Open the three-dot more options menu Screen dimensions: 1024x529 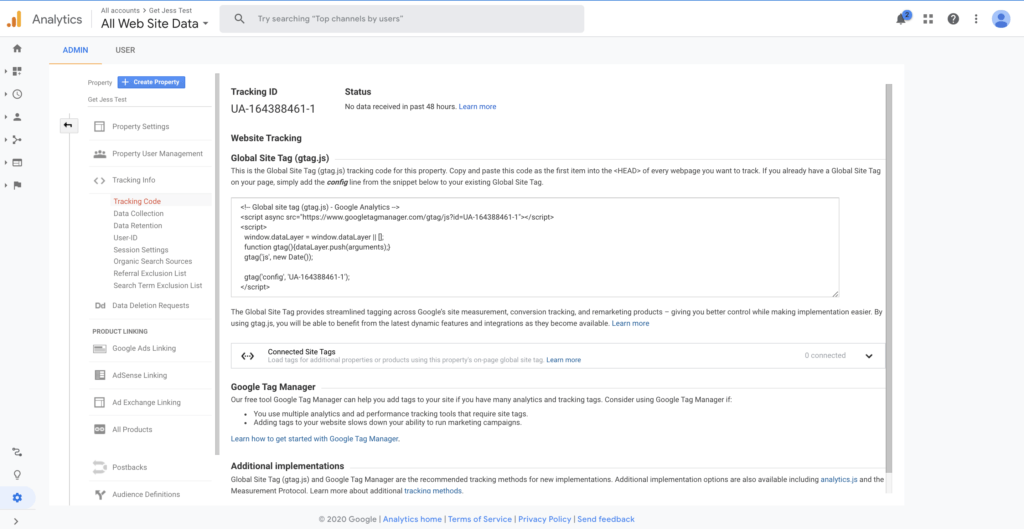point(976,19)
